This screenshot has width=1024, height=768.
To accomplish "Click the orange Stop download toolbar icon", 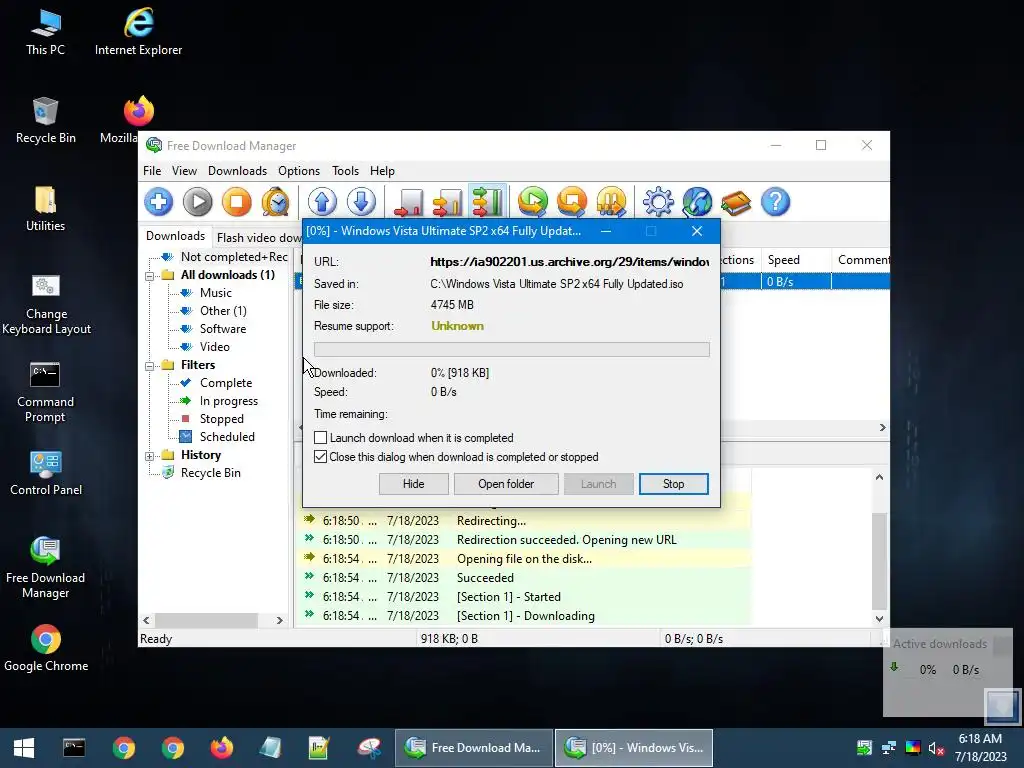I will pos(236,202).
